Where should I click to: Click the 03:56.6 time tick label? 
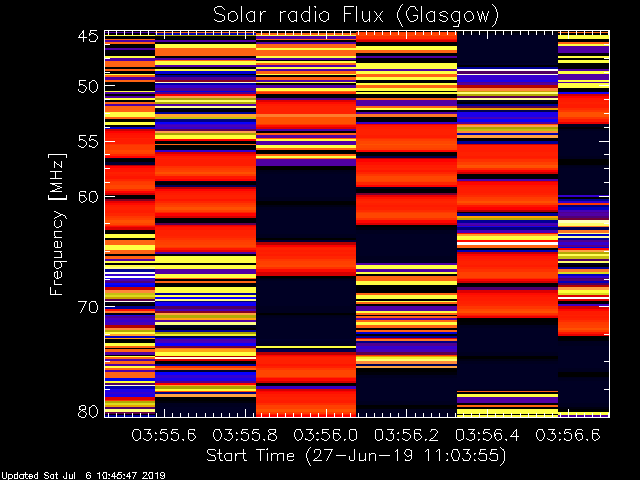(568, 435)
